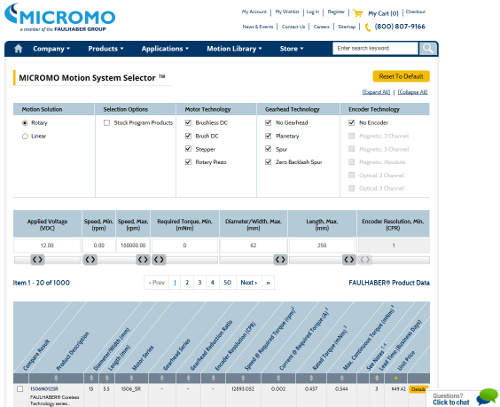Click Questions? Click to chat widget
500x407 pixels.
[x=464, y=399]
